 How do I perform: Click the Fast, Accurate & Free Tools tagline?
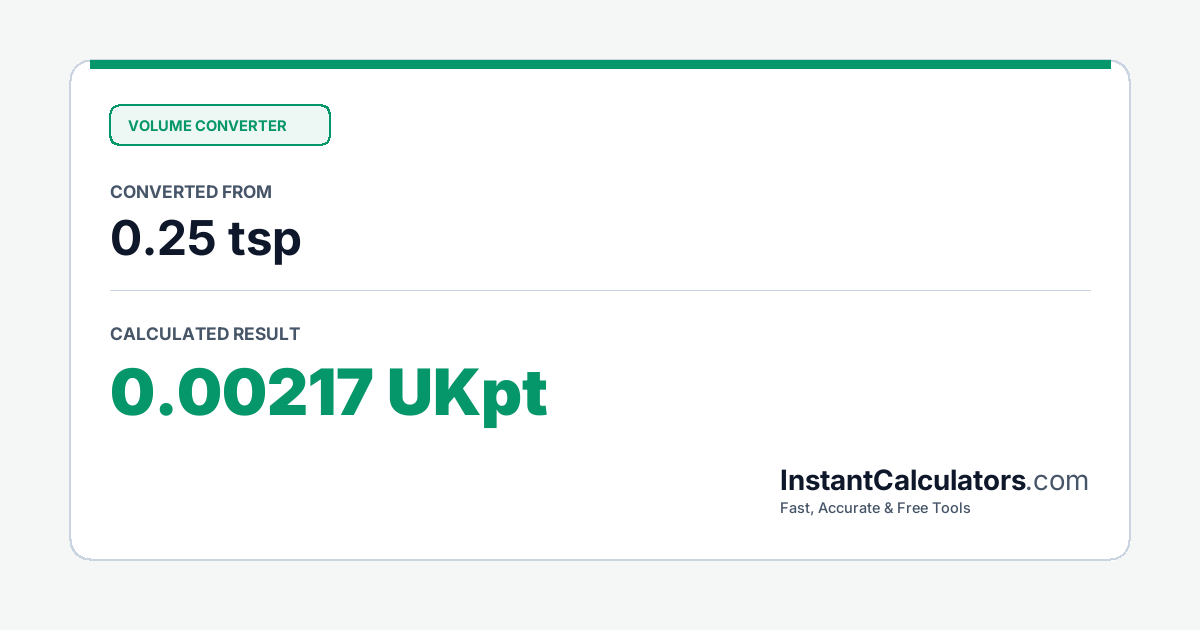tap(875, 508)
